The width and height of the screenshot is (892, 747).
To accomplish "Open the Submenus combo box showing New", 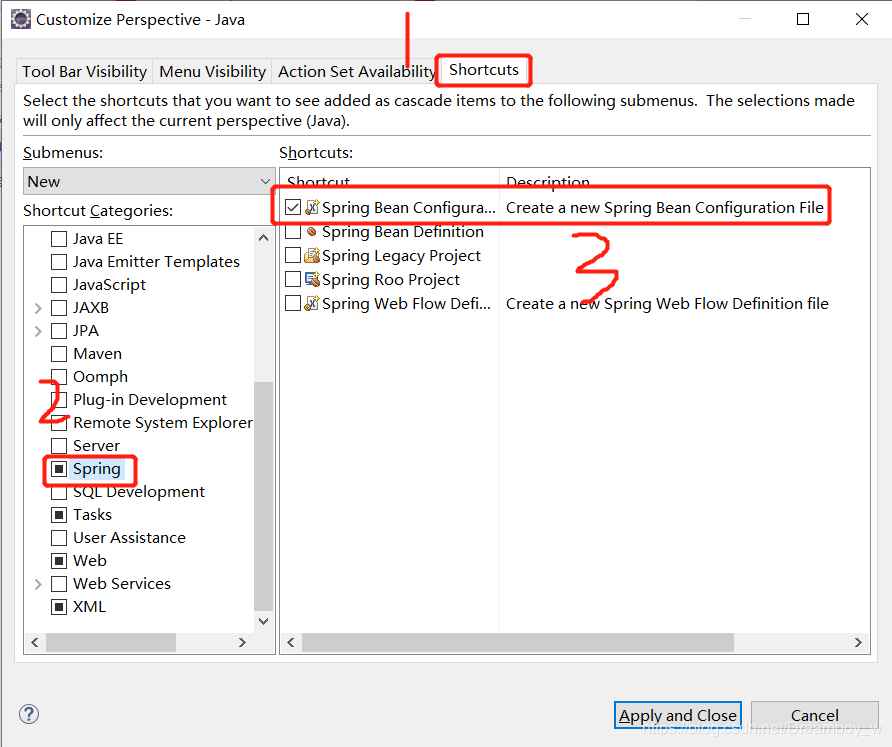I will click(x=149, y=181).
